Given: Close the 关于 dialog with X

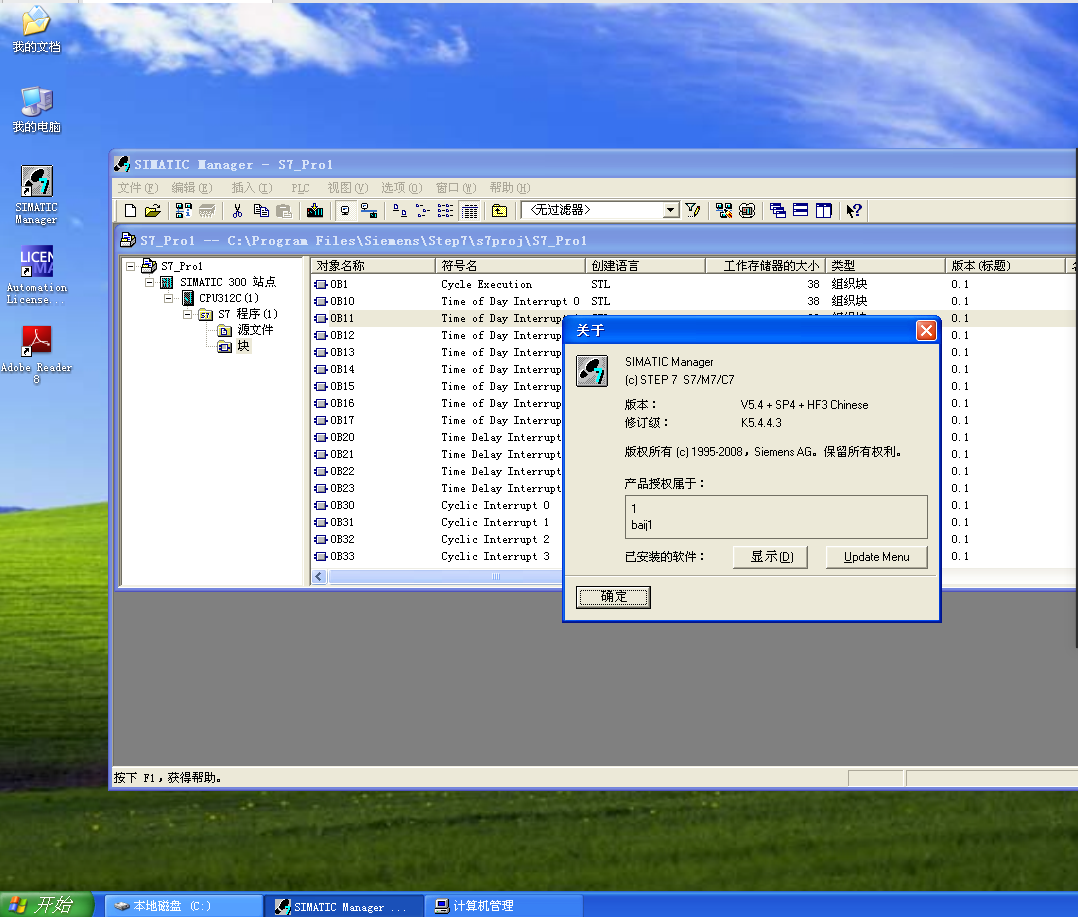Looking at the screenshot, I should click(926, 331).
